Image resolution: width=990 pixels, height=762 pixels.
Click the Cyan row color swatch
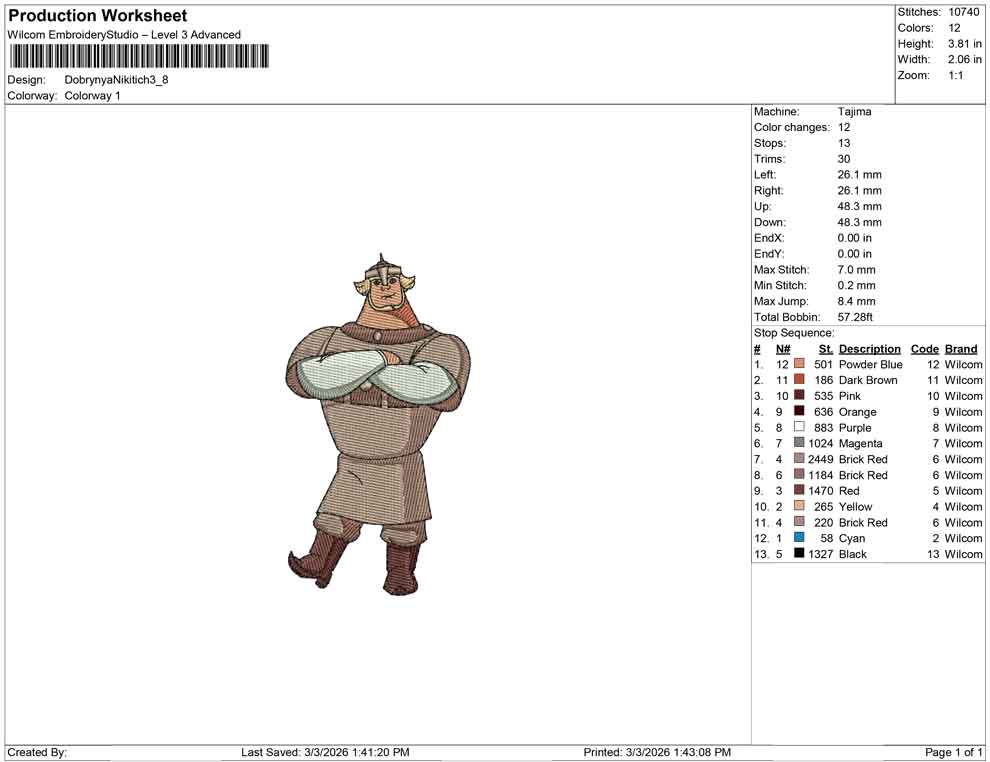[x=799, y=537]
